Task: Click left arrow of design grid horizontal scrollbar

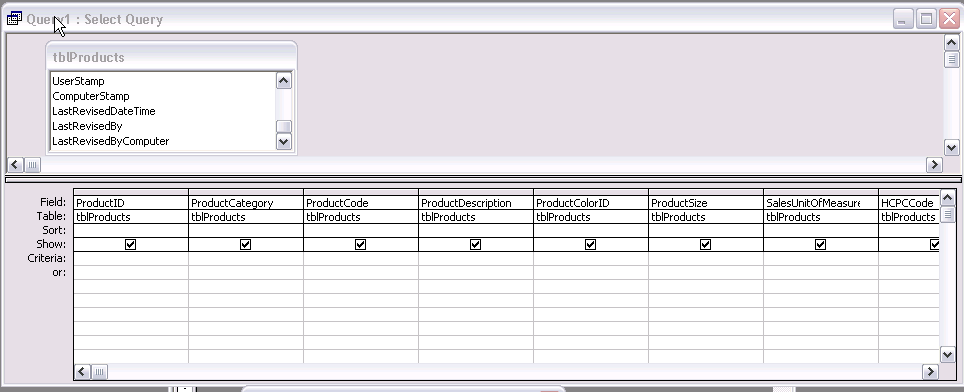Action: (82, 372)
